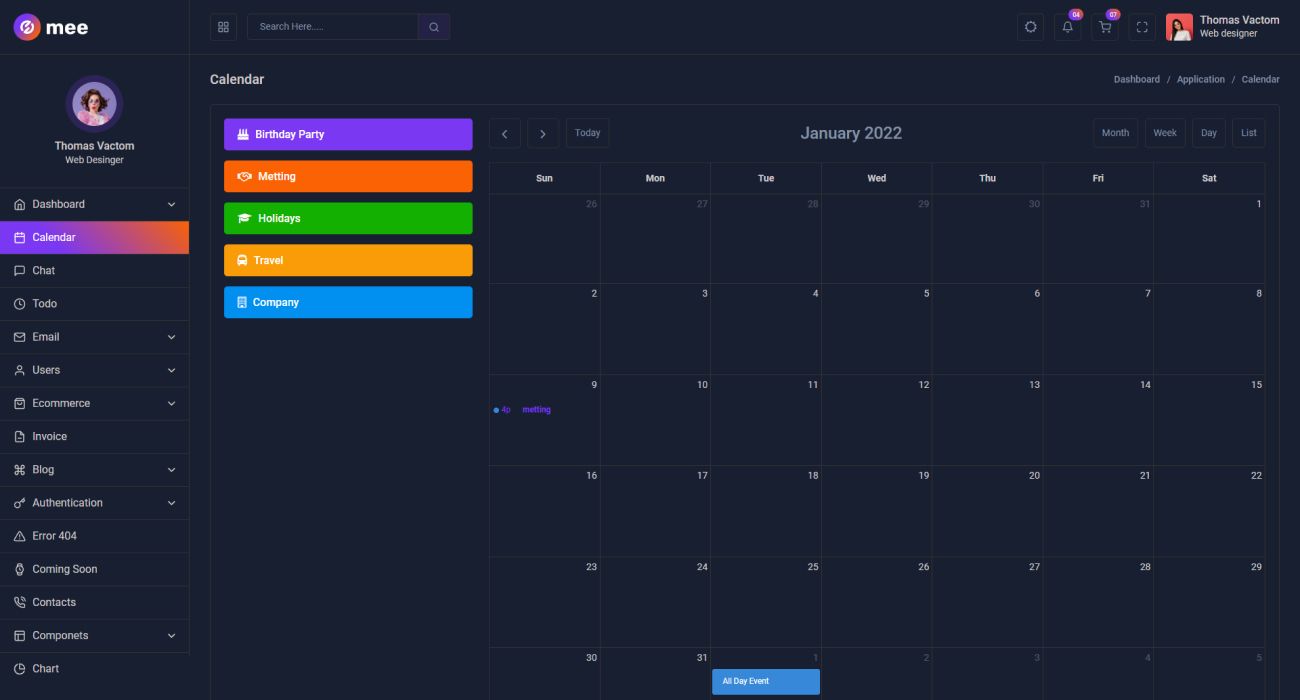Image resolution: width=1300 pixels, height=700 pixels.
Task: Click the Ecommerce bag icon
Action: (x=19, y=404)
